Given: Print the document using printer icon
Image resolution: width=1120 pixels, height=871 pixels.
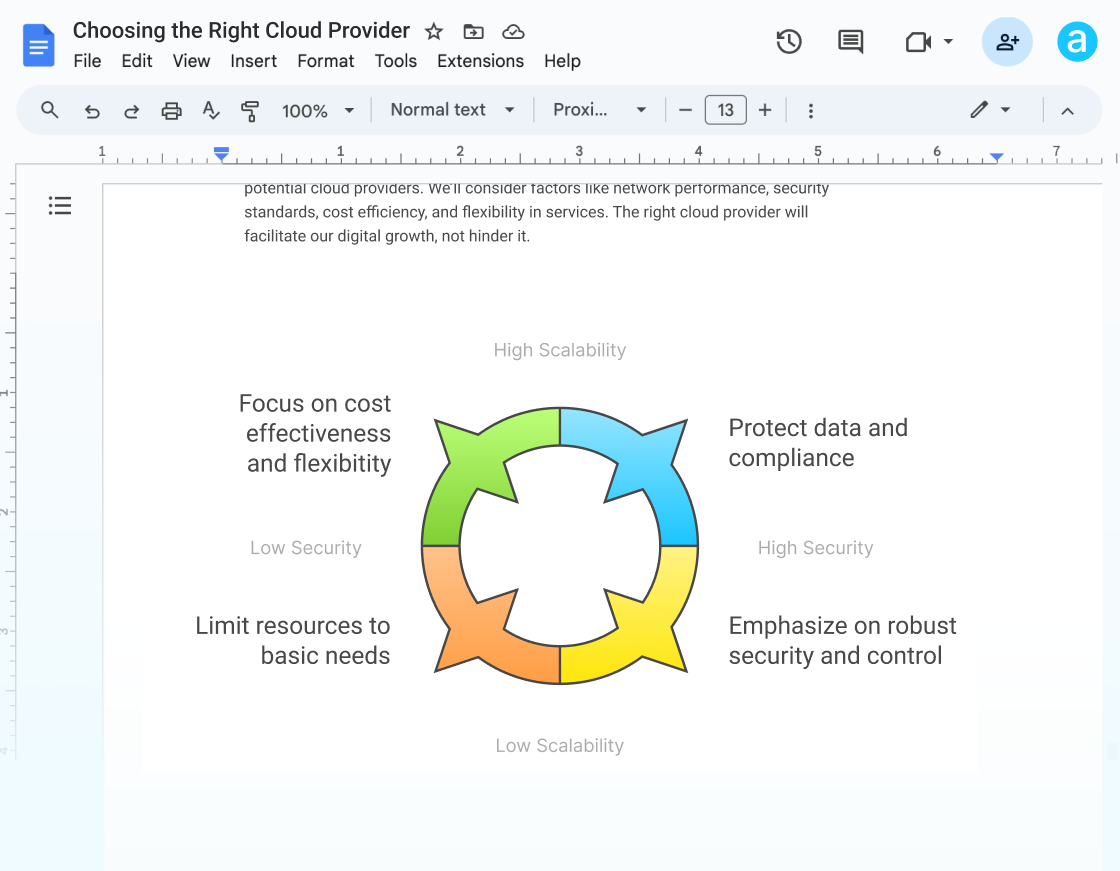Looking at the screenshot, I should pos(172,110).
